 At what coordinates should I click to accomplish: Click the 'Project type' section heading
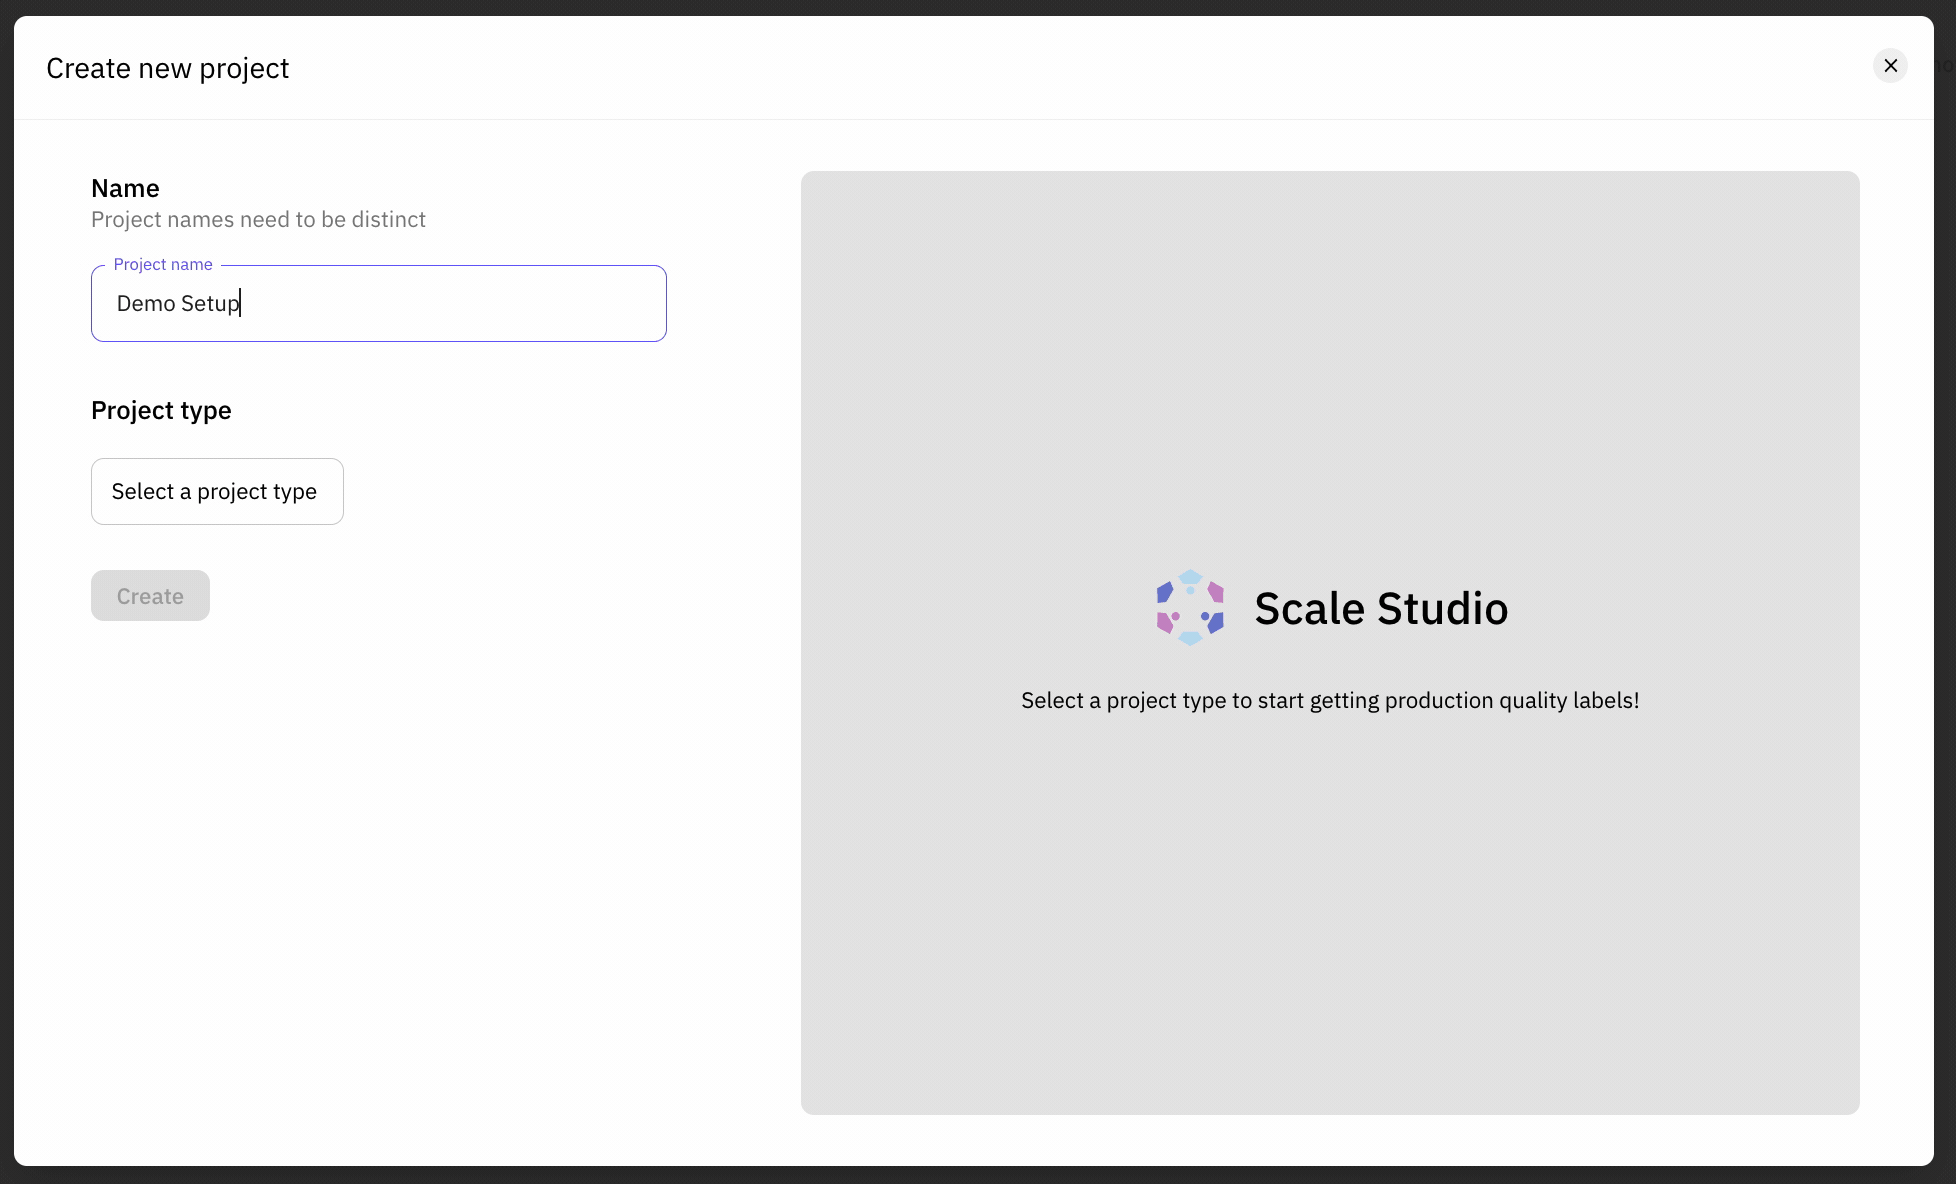point(161,410)
